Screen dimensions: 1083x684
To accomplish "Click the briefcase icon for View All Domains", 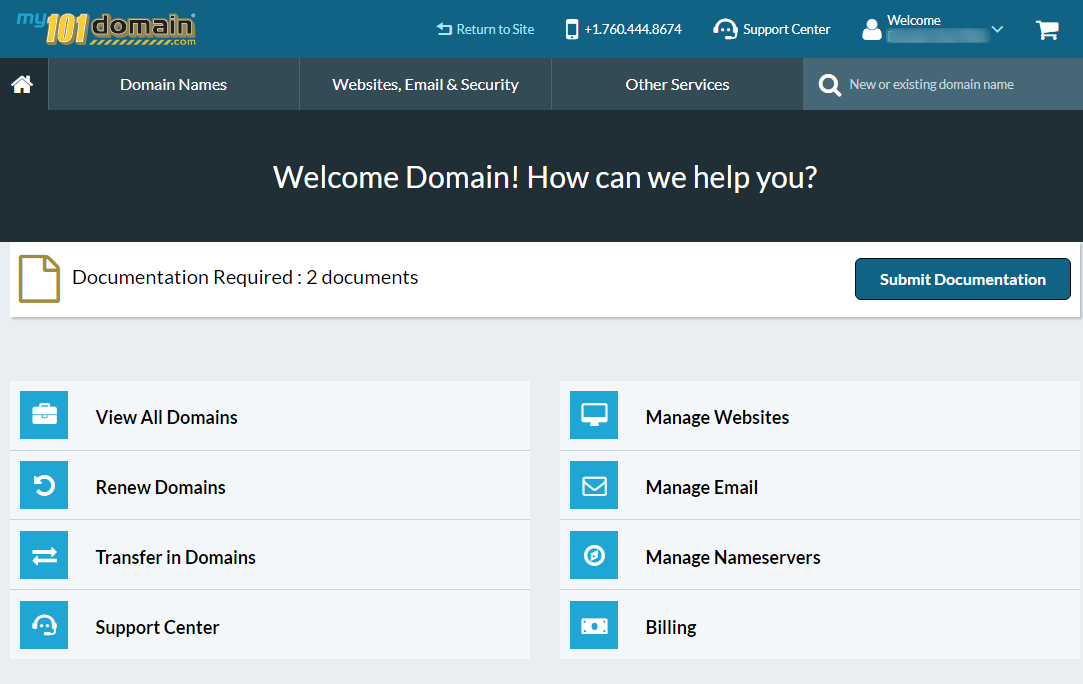I will click(44, 415).
